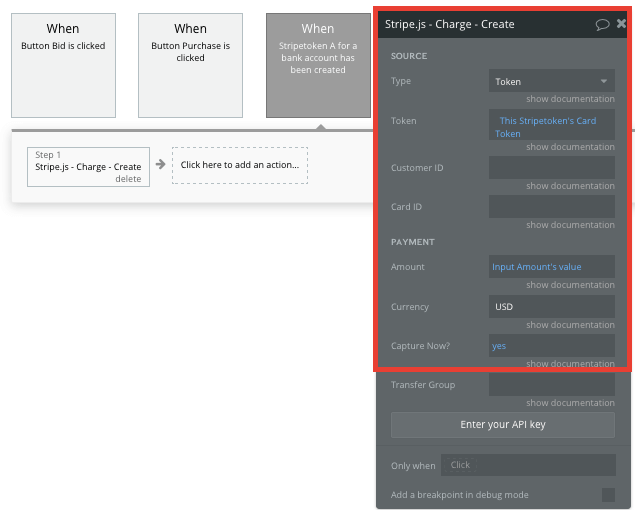The width and height of the screenshot is (635, 510).
Task: Edit Amount expression Input Amount's value
Action: click(552, 267)
